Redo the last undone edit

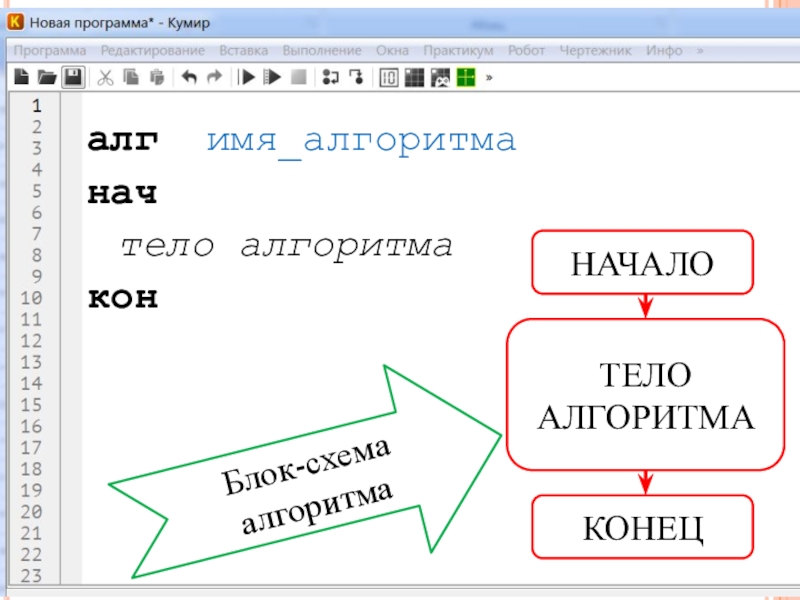214,77
